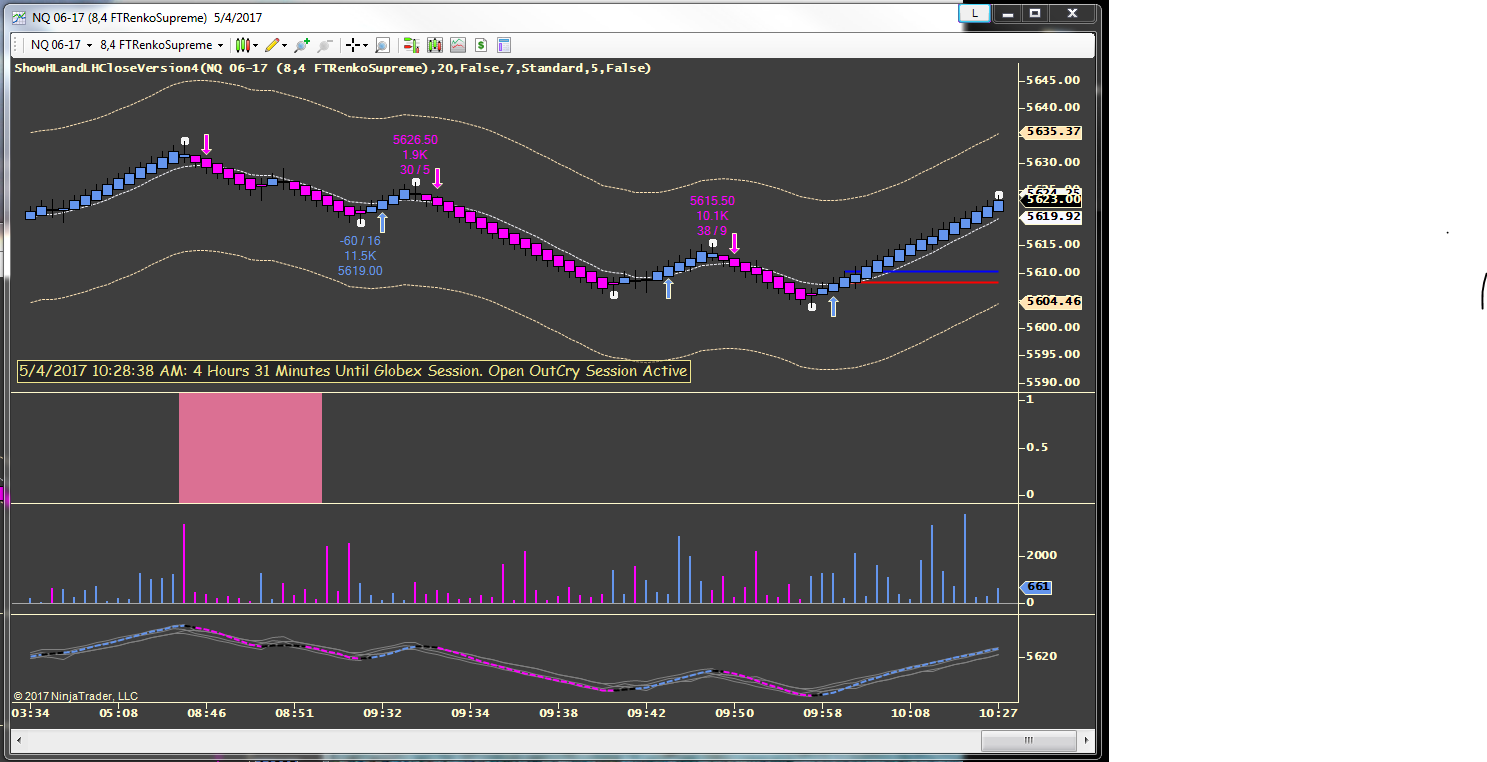Click the 2000 volume axis label
Viewport: 1487px width, 762px height.
[1043, 555]
